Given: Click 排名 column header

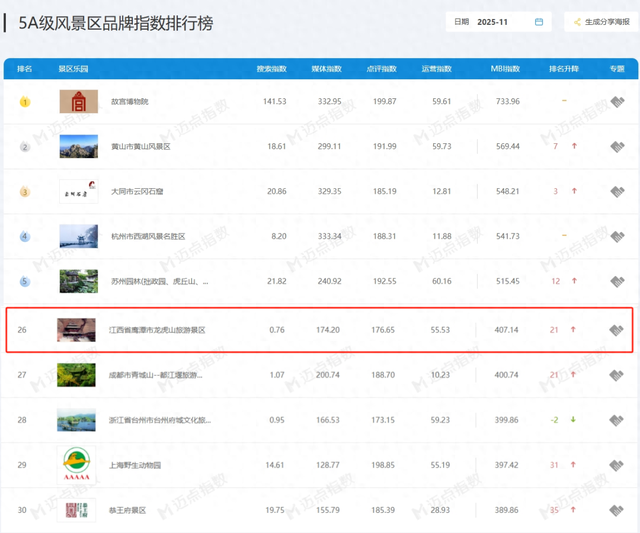Looking at the screenshot, I should click(x=24, y=69).
